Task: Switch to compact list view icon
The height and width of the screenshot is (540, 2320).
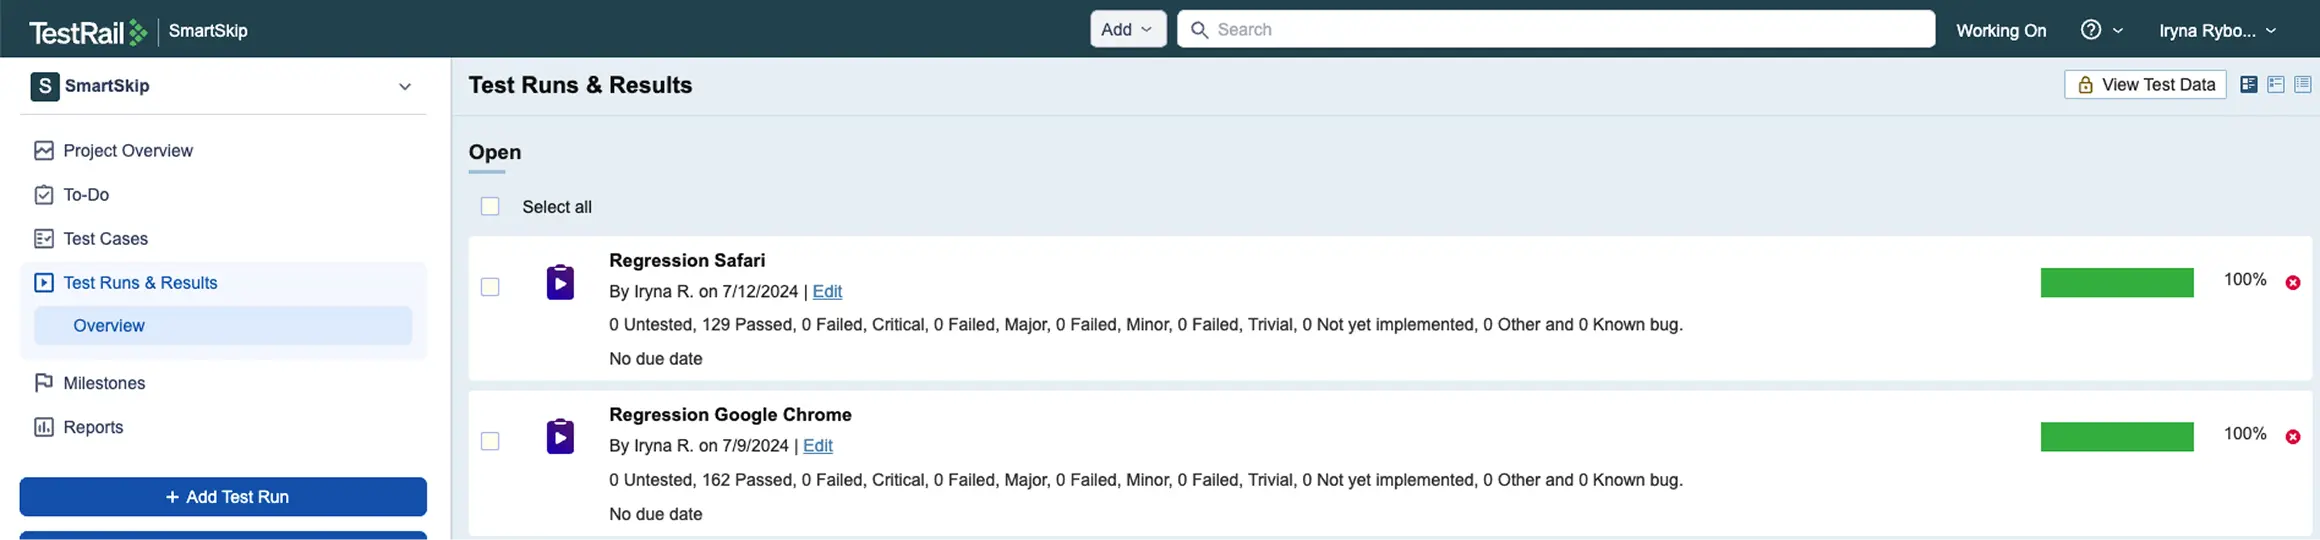Action: (x=2302, y=85)
